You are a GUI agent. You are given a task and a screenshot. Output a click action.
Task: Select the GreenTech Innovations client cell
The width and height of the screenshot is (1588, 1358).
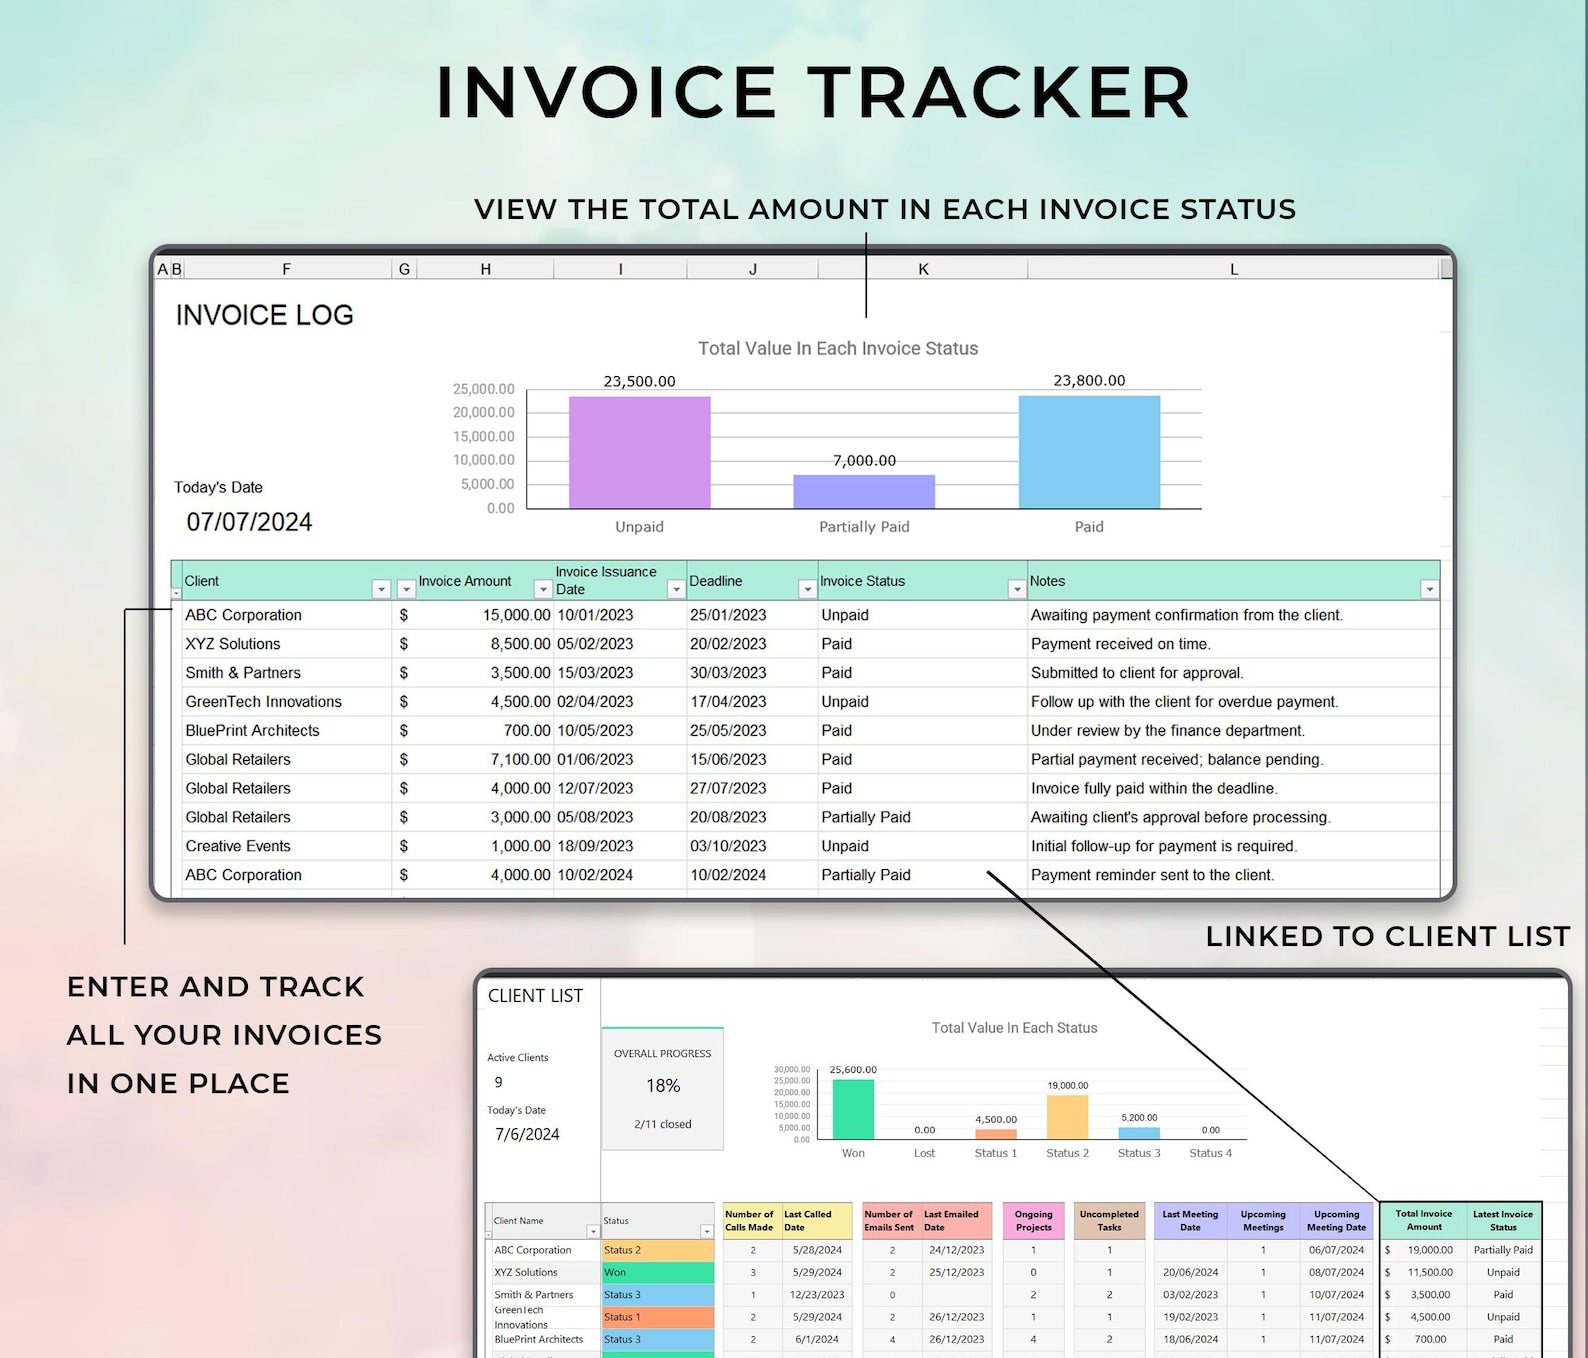coord(264,702)
